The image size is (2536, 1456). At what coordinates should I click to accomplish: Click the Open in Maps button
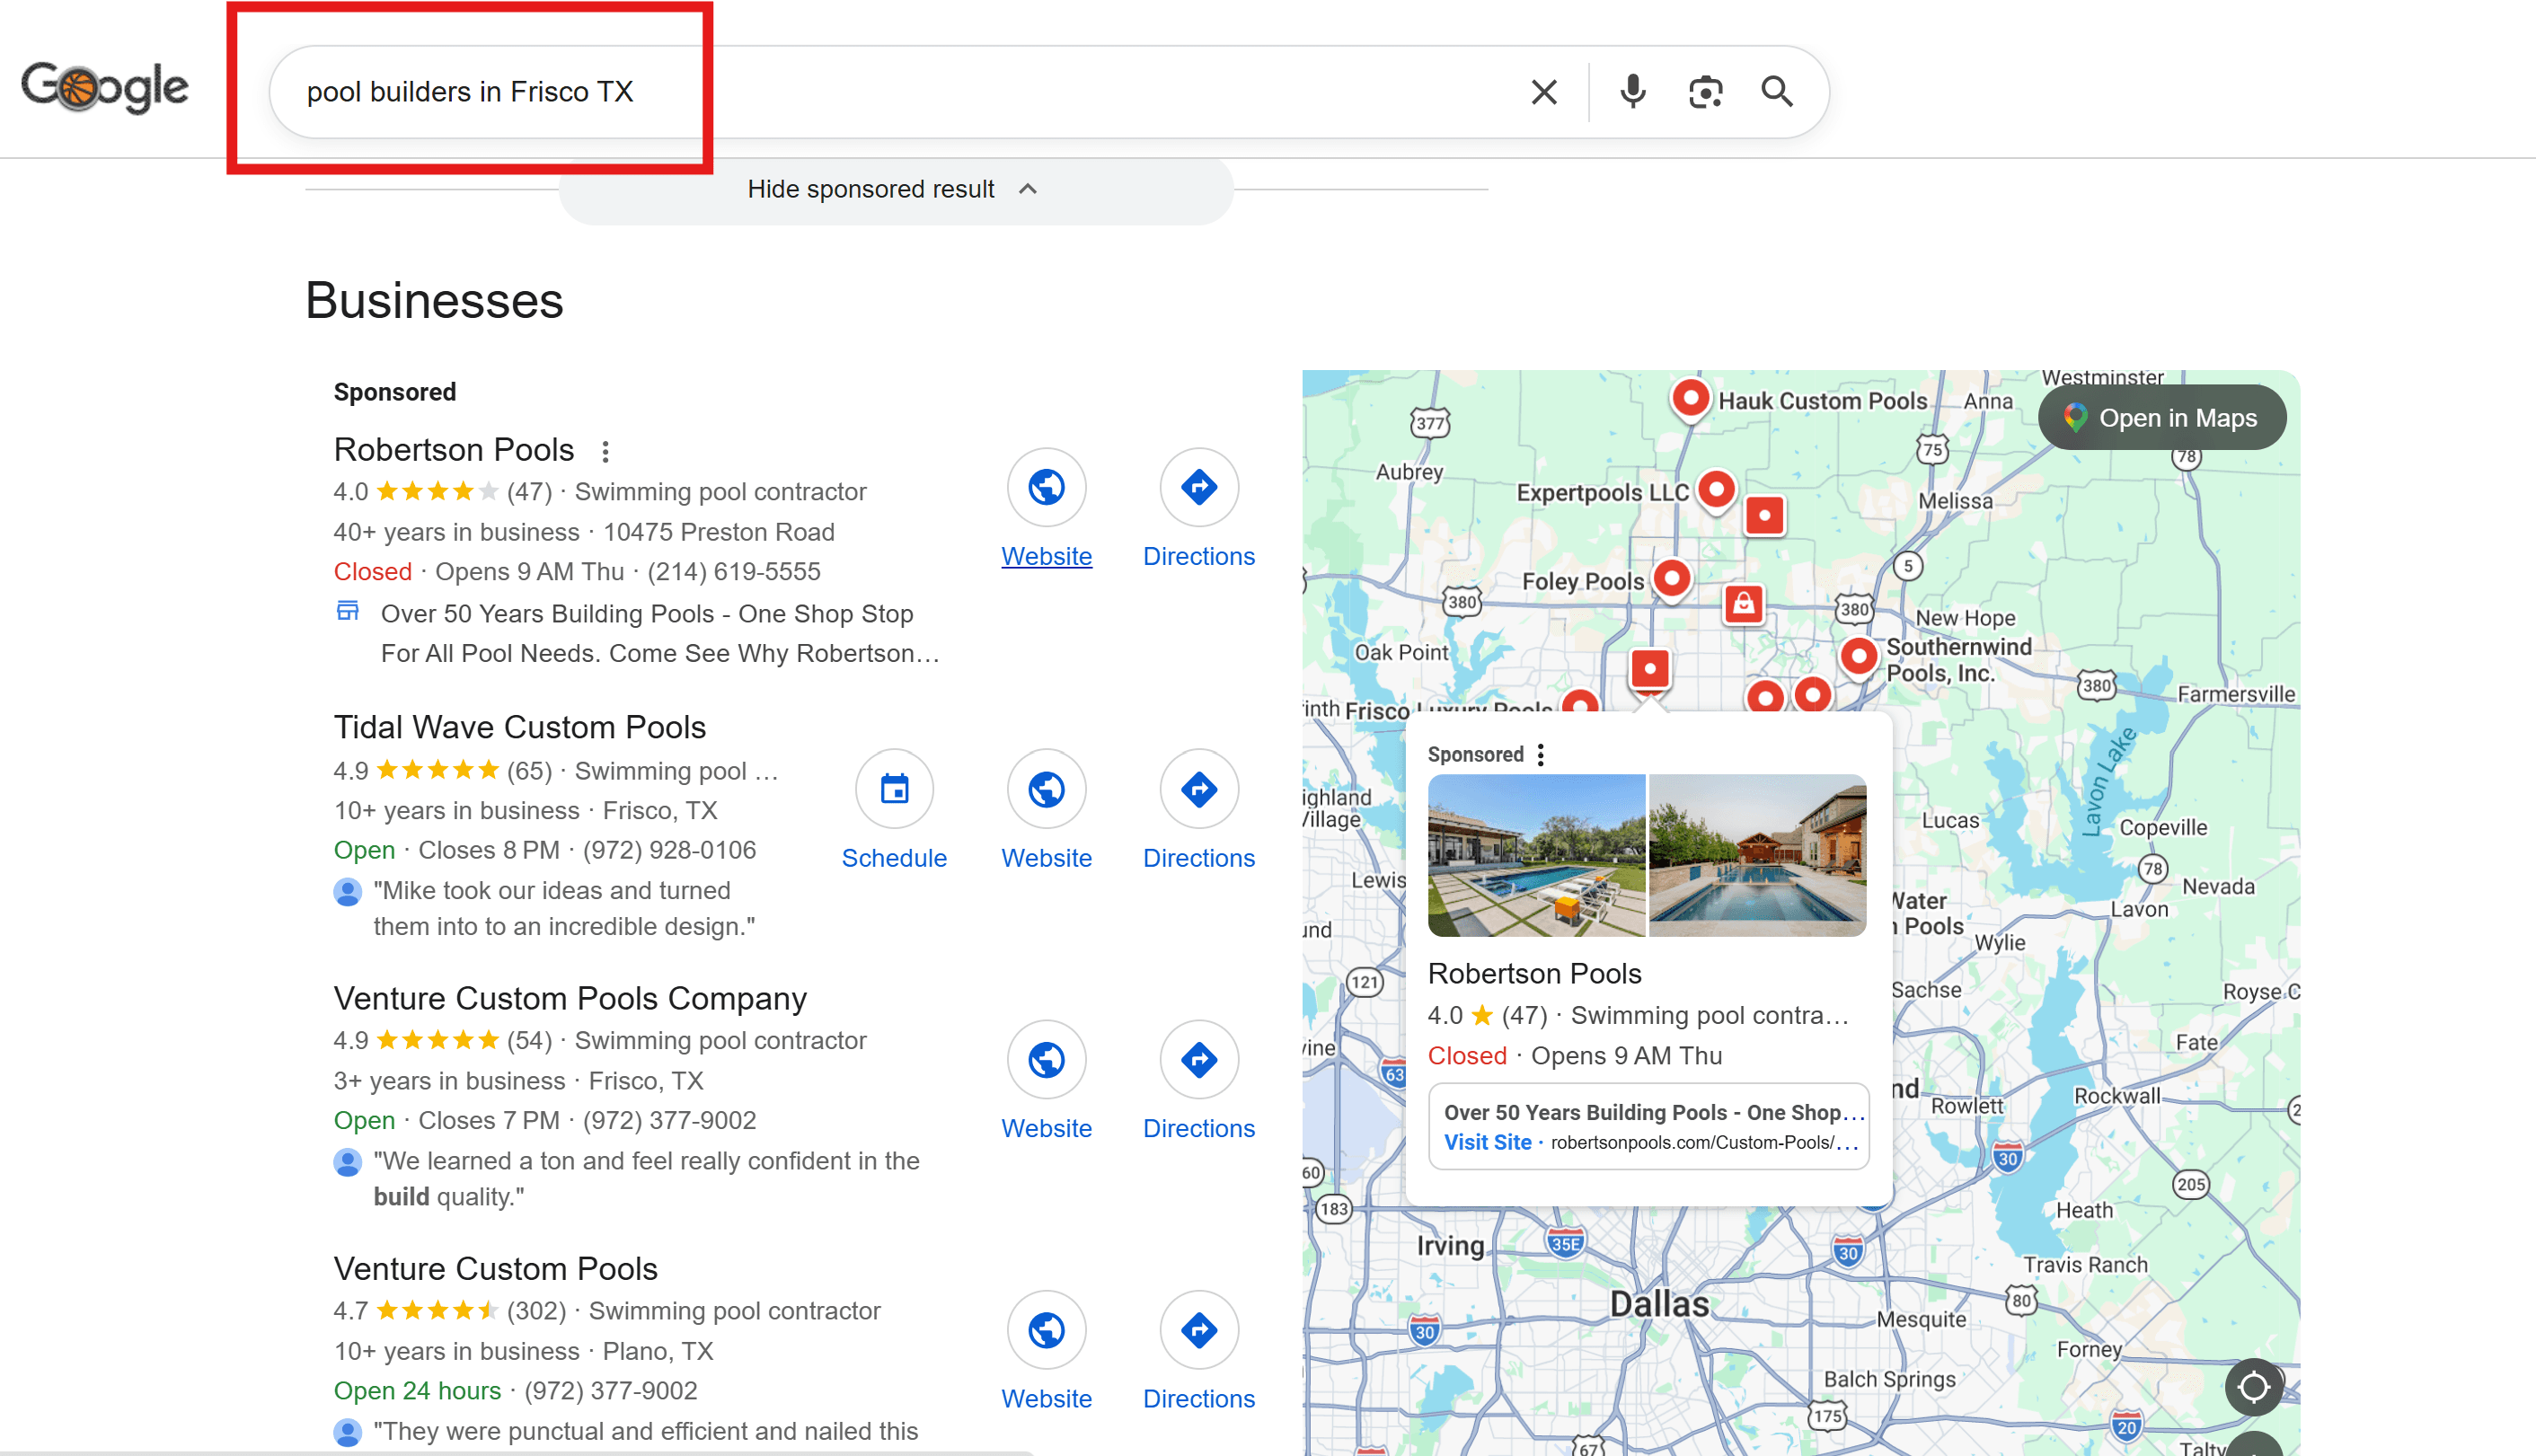pos(2161,418)
